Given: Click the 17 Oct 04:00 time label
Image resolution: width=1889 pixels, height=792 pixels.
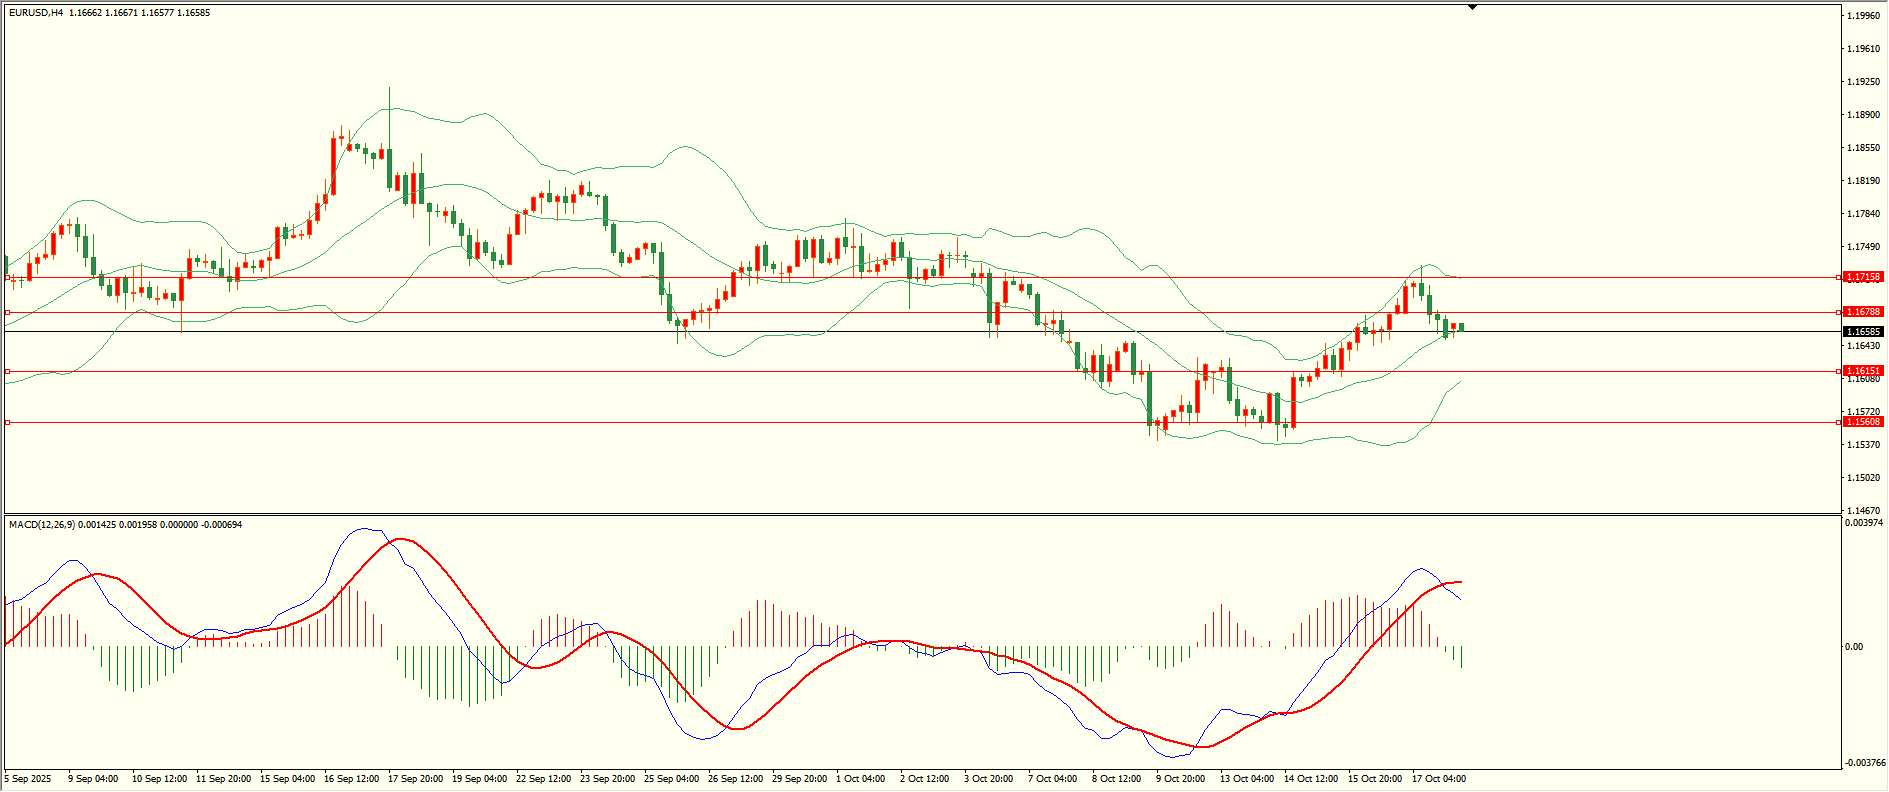Looking at the screenshot, I should [x=1438, y=779].
